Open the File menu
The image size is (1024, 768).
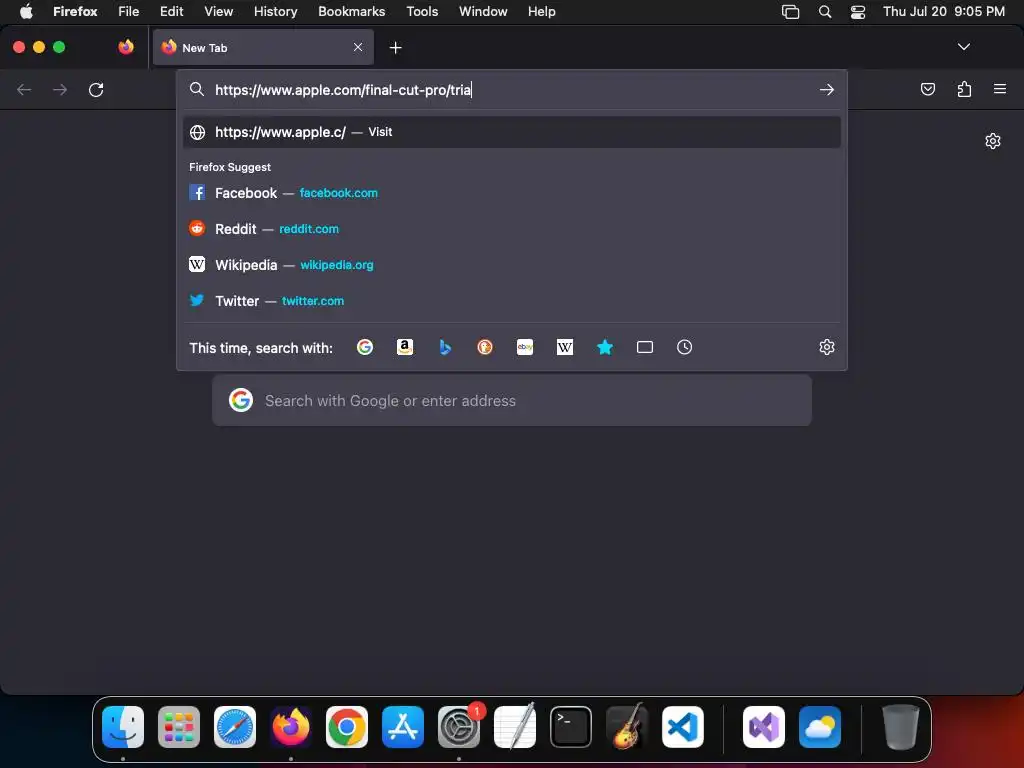pyautogui.click(x=129, y=11)
